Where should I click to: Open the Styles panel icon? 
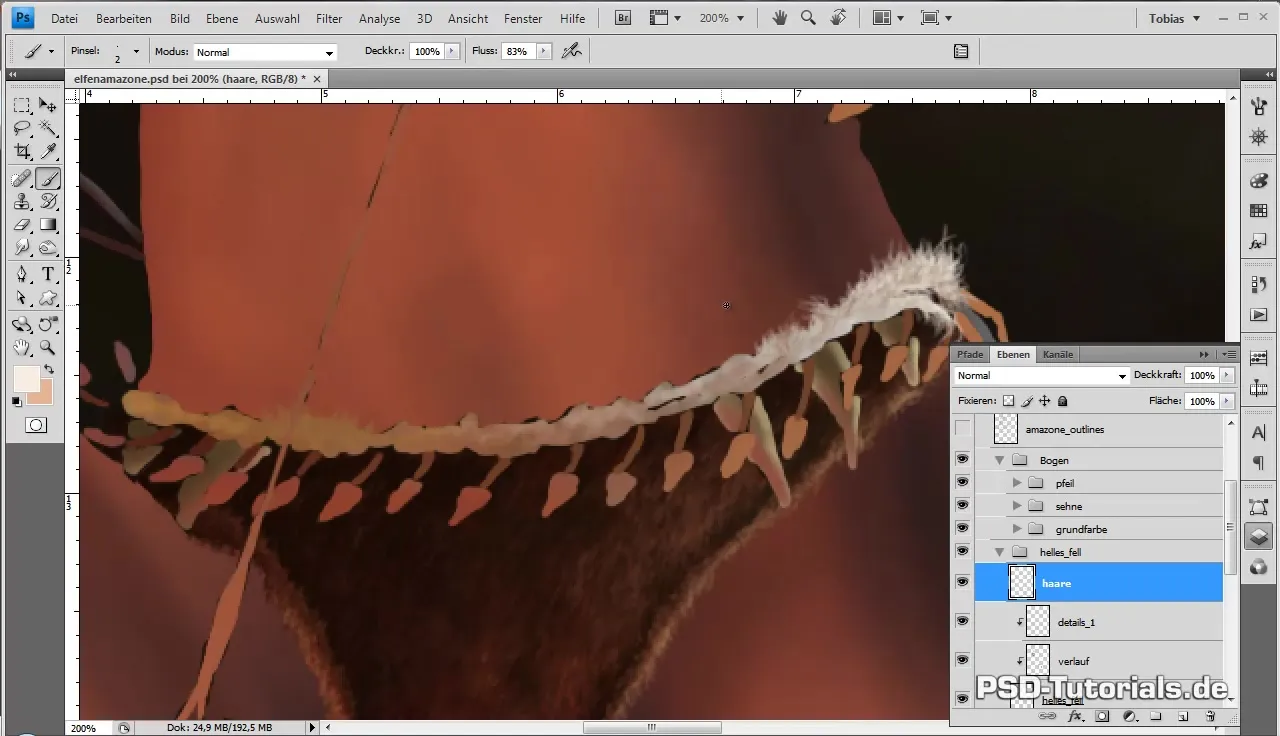click(x=1259, y=243)
